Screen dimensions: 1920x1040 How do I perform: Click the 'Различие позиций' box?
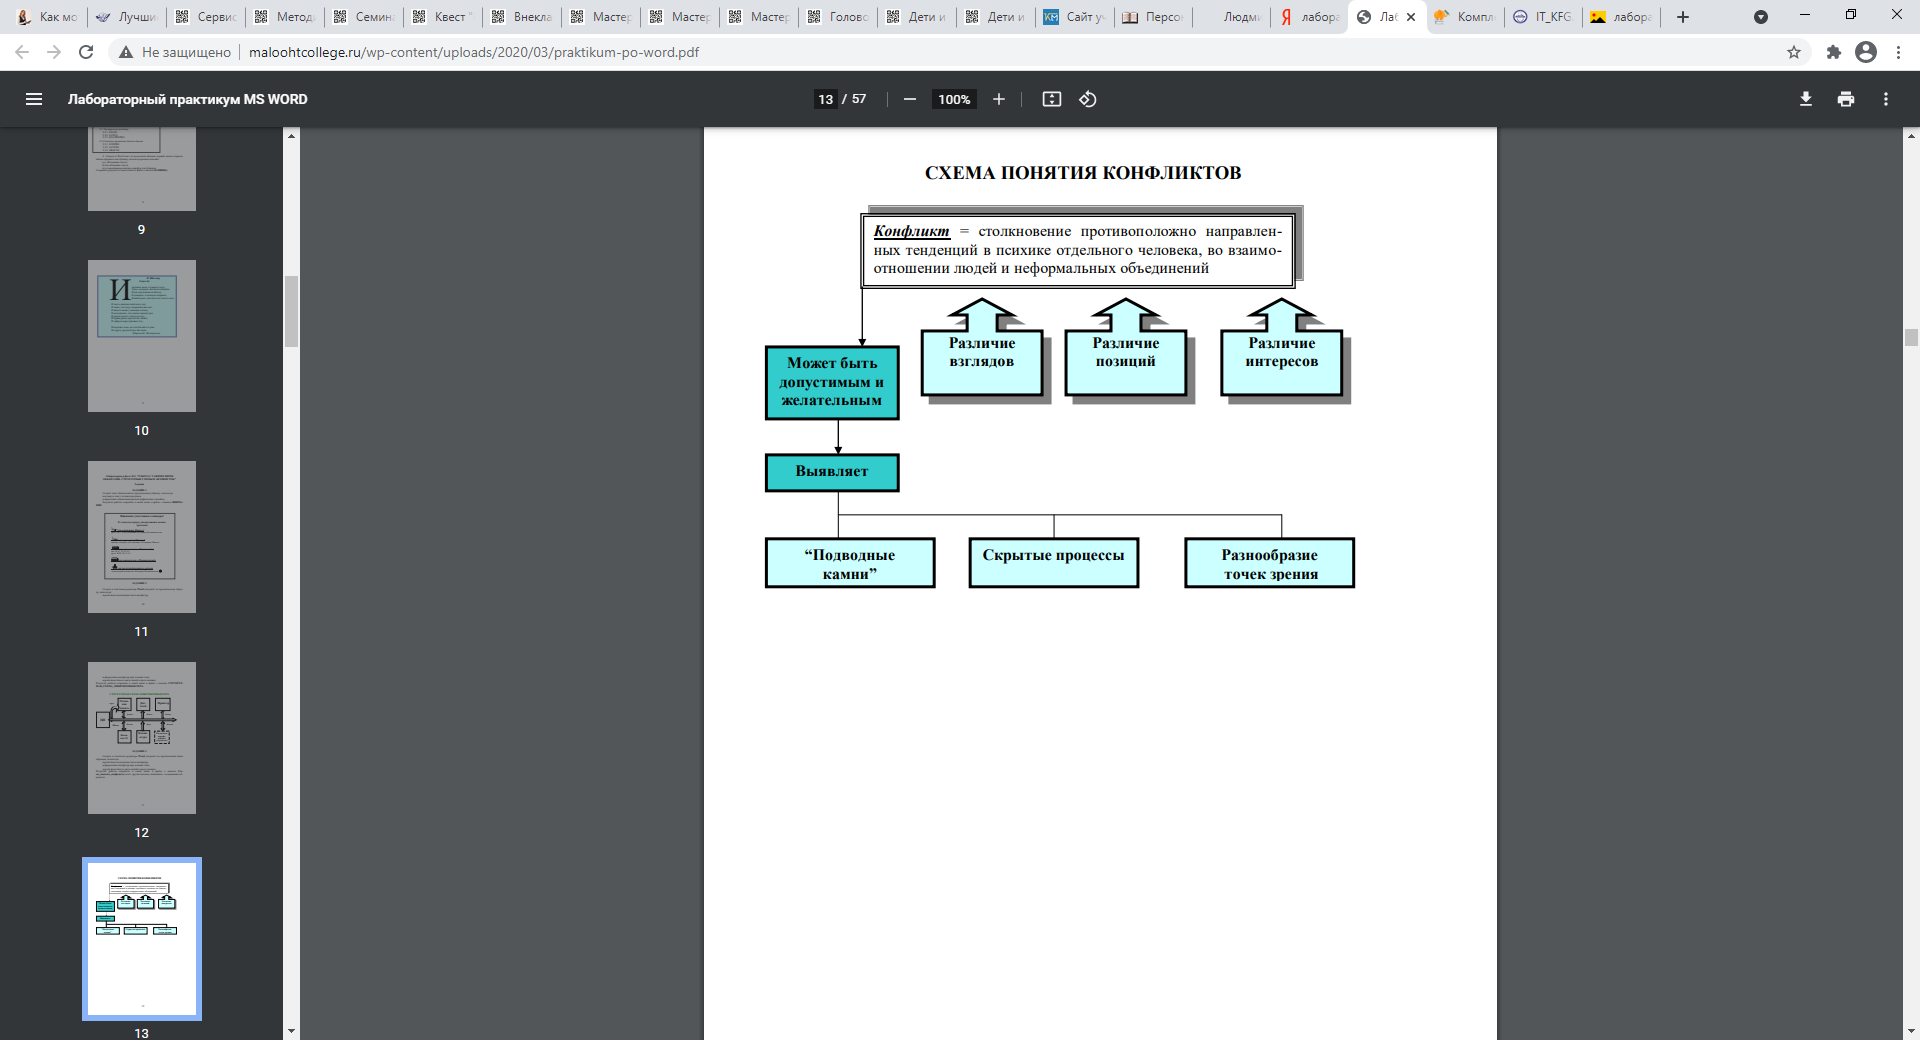(1126, 361)
